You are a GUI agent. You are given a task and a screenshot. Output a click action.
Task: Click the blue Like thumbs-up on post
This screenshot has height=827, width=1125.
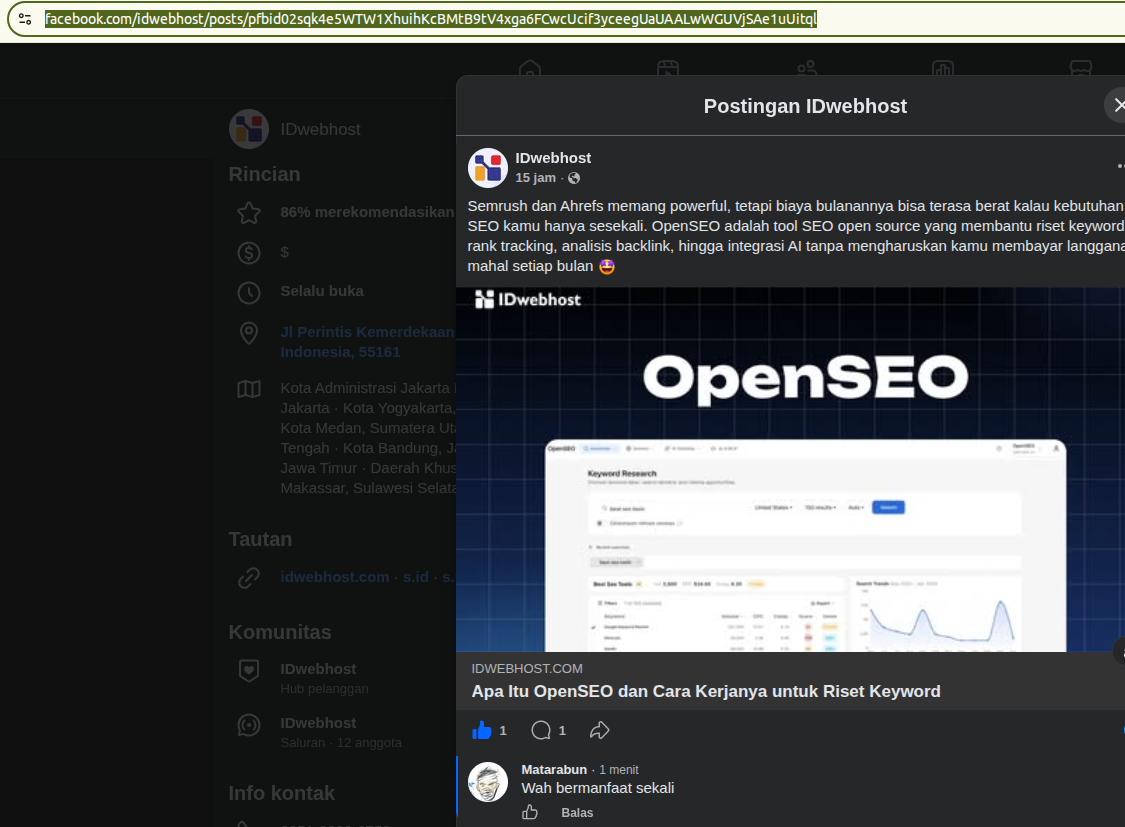(481, 730)
